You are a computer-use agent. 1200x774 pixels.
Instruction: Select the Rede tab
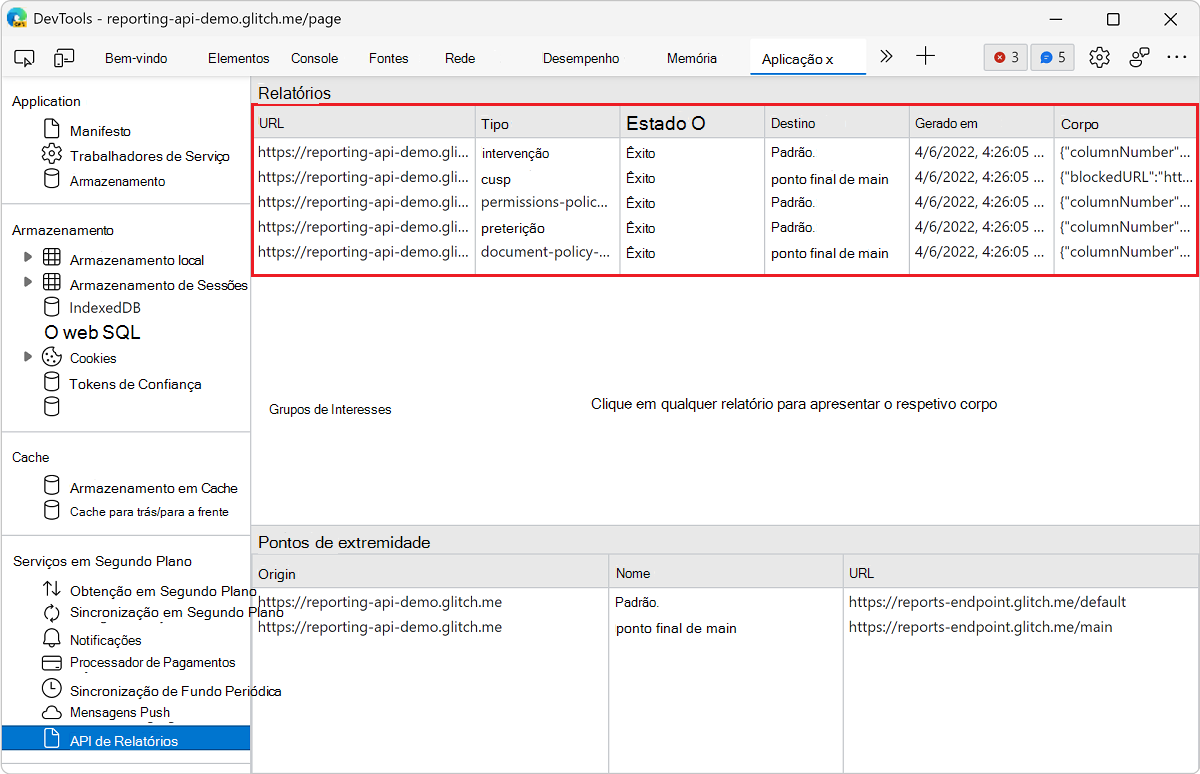(x=459, y=58)
